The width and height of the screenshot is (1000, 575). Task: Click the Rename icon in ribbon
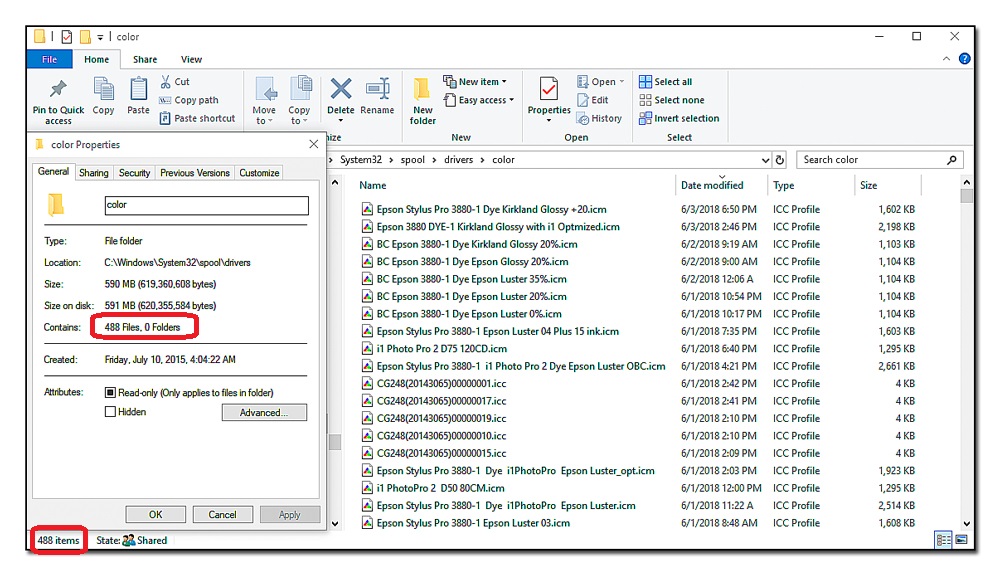(x=377, y=89)
